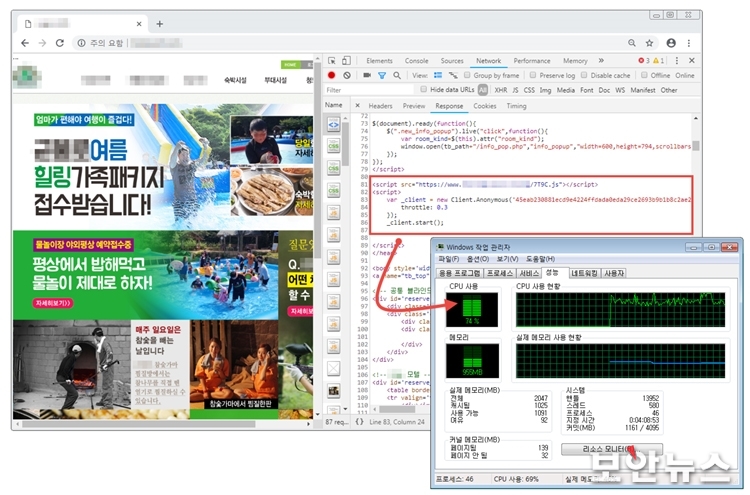Toggle network filter funnel icon
The height and width of the screenshot is (495, 750).
(x=382, y=76)
